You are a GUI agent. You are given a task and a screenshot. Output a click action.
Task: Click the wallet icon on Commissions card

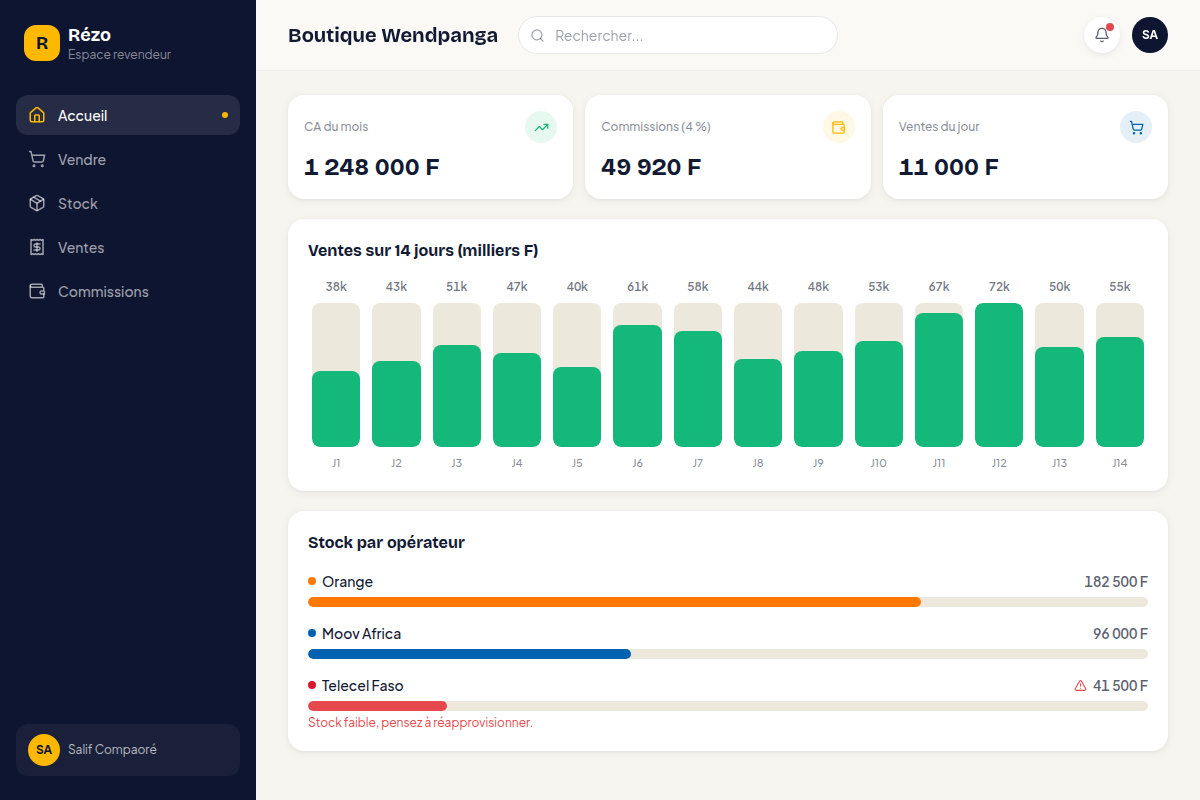tap(838, 127)
